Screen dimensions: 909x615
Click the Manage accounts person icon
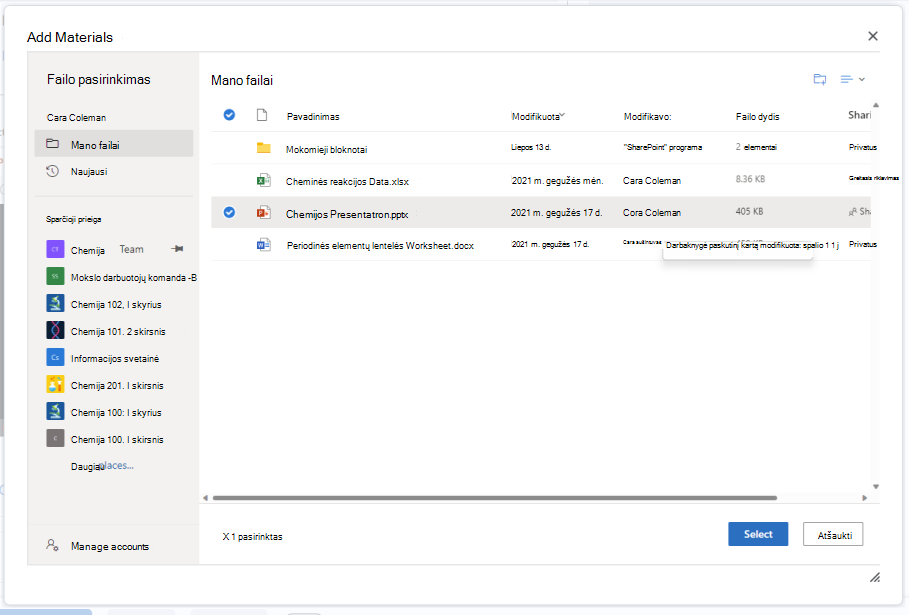[x=52, y=545]
